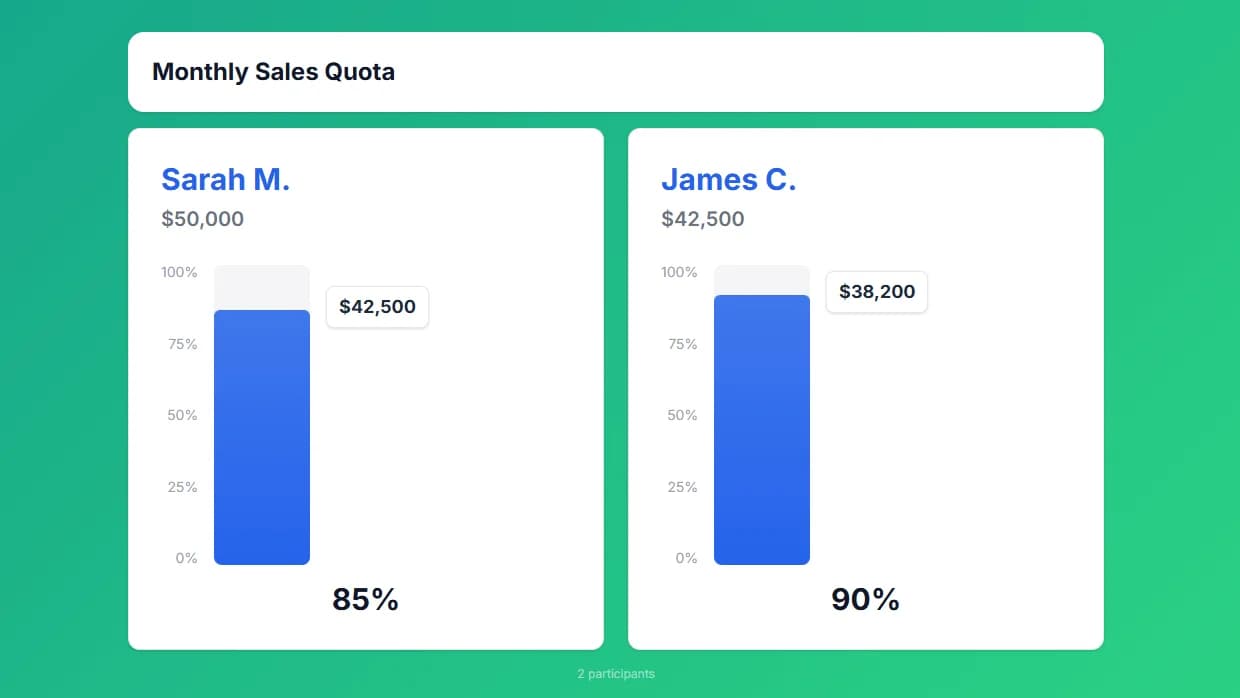
Task: Click the 85% completion label
Action: 365,599
